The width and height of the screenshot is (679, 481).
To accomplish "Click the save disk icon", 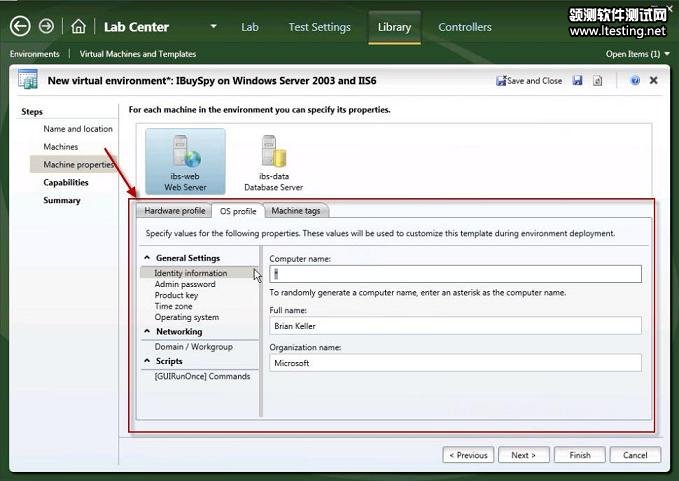I will pyautogui.click(x=578, y=80).
